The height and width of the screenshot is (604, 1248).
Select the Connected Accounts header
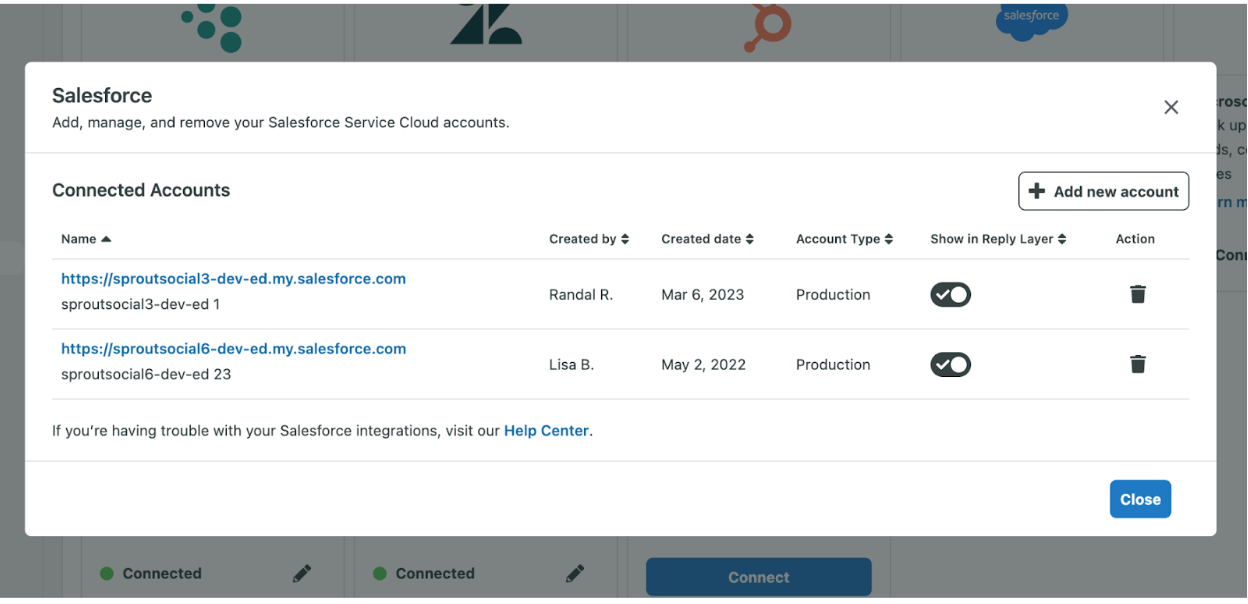click(141, 190)
